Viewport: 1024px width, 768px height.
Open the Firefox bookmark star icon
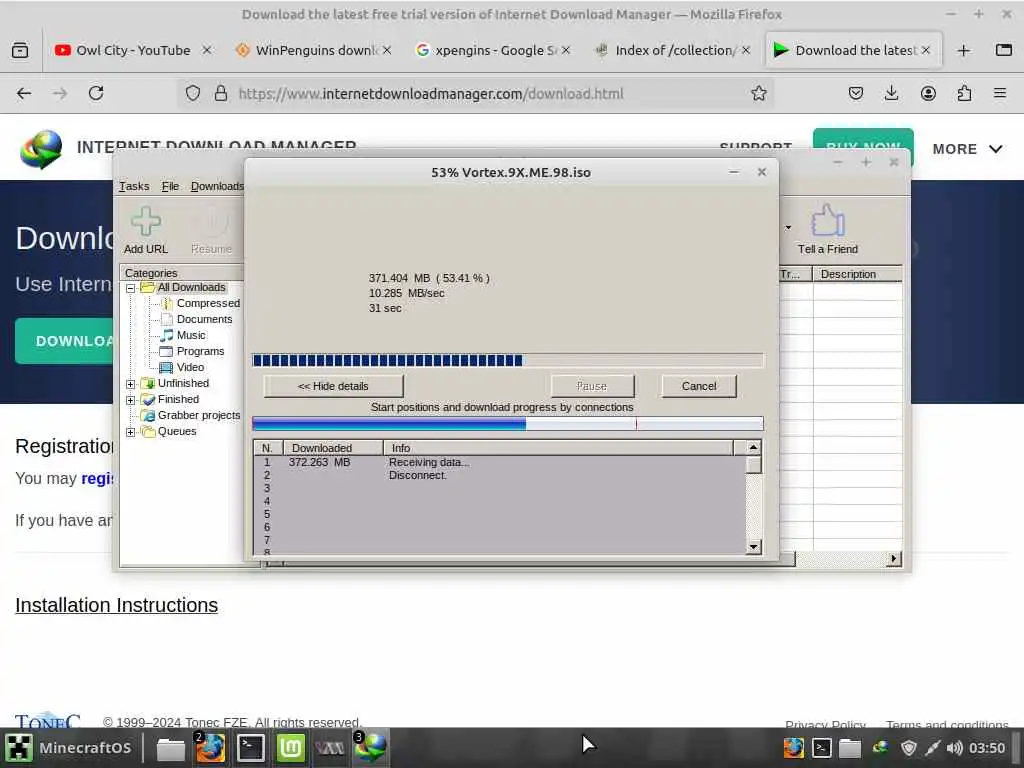(x=758, y=93)
